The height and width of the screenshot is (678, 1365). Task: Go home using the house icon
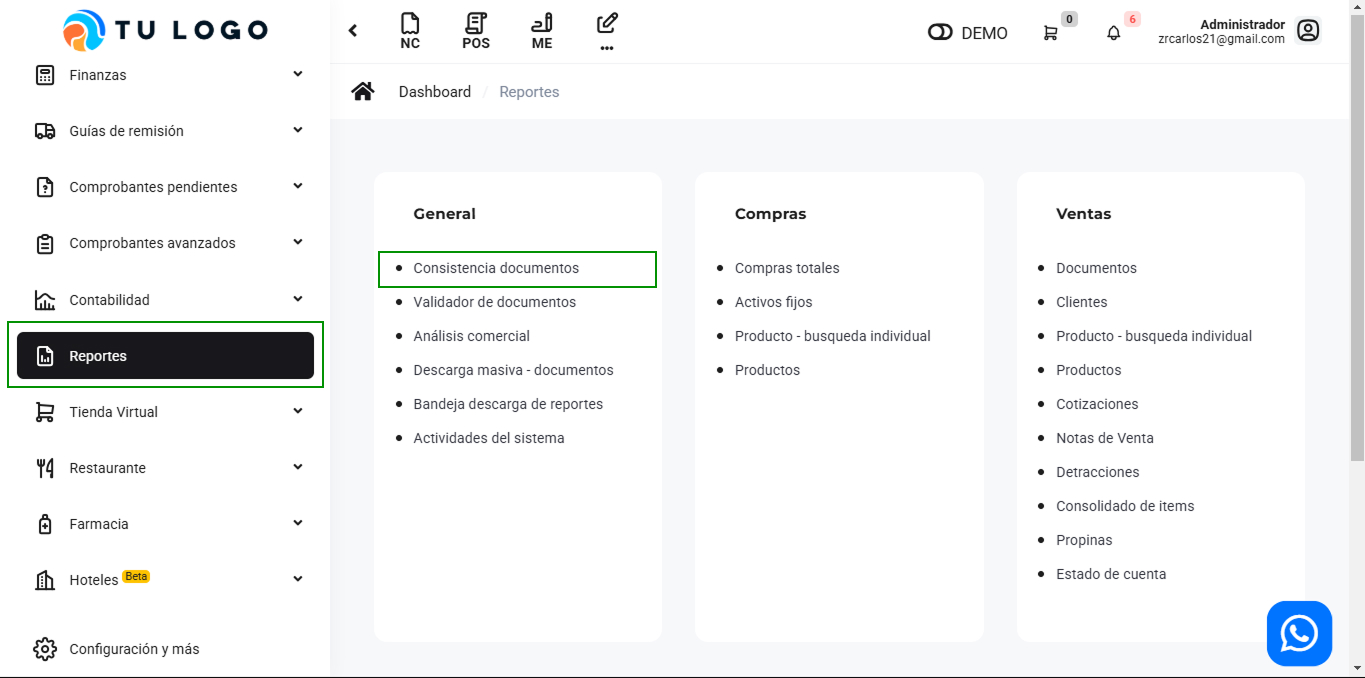click(363, 92)
